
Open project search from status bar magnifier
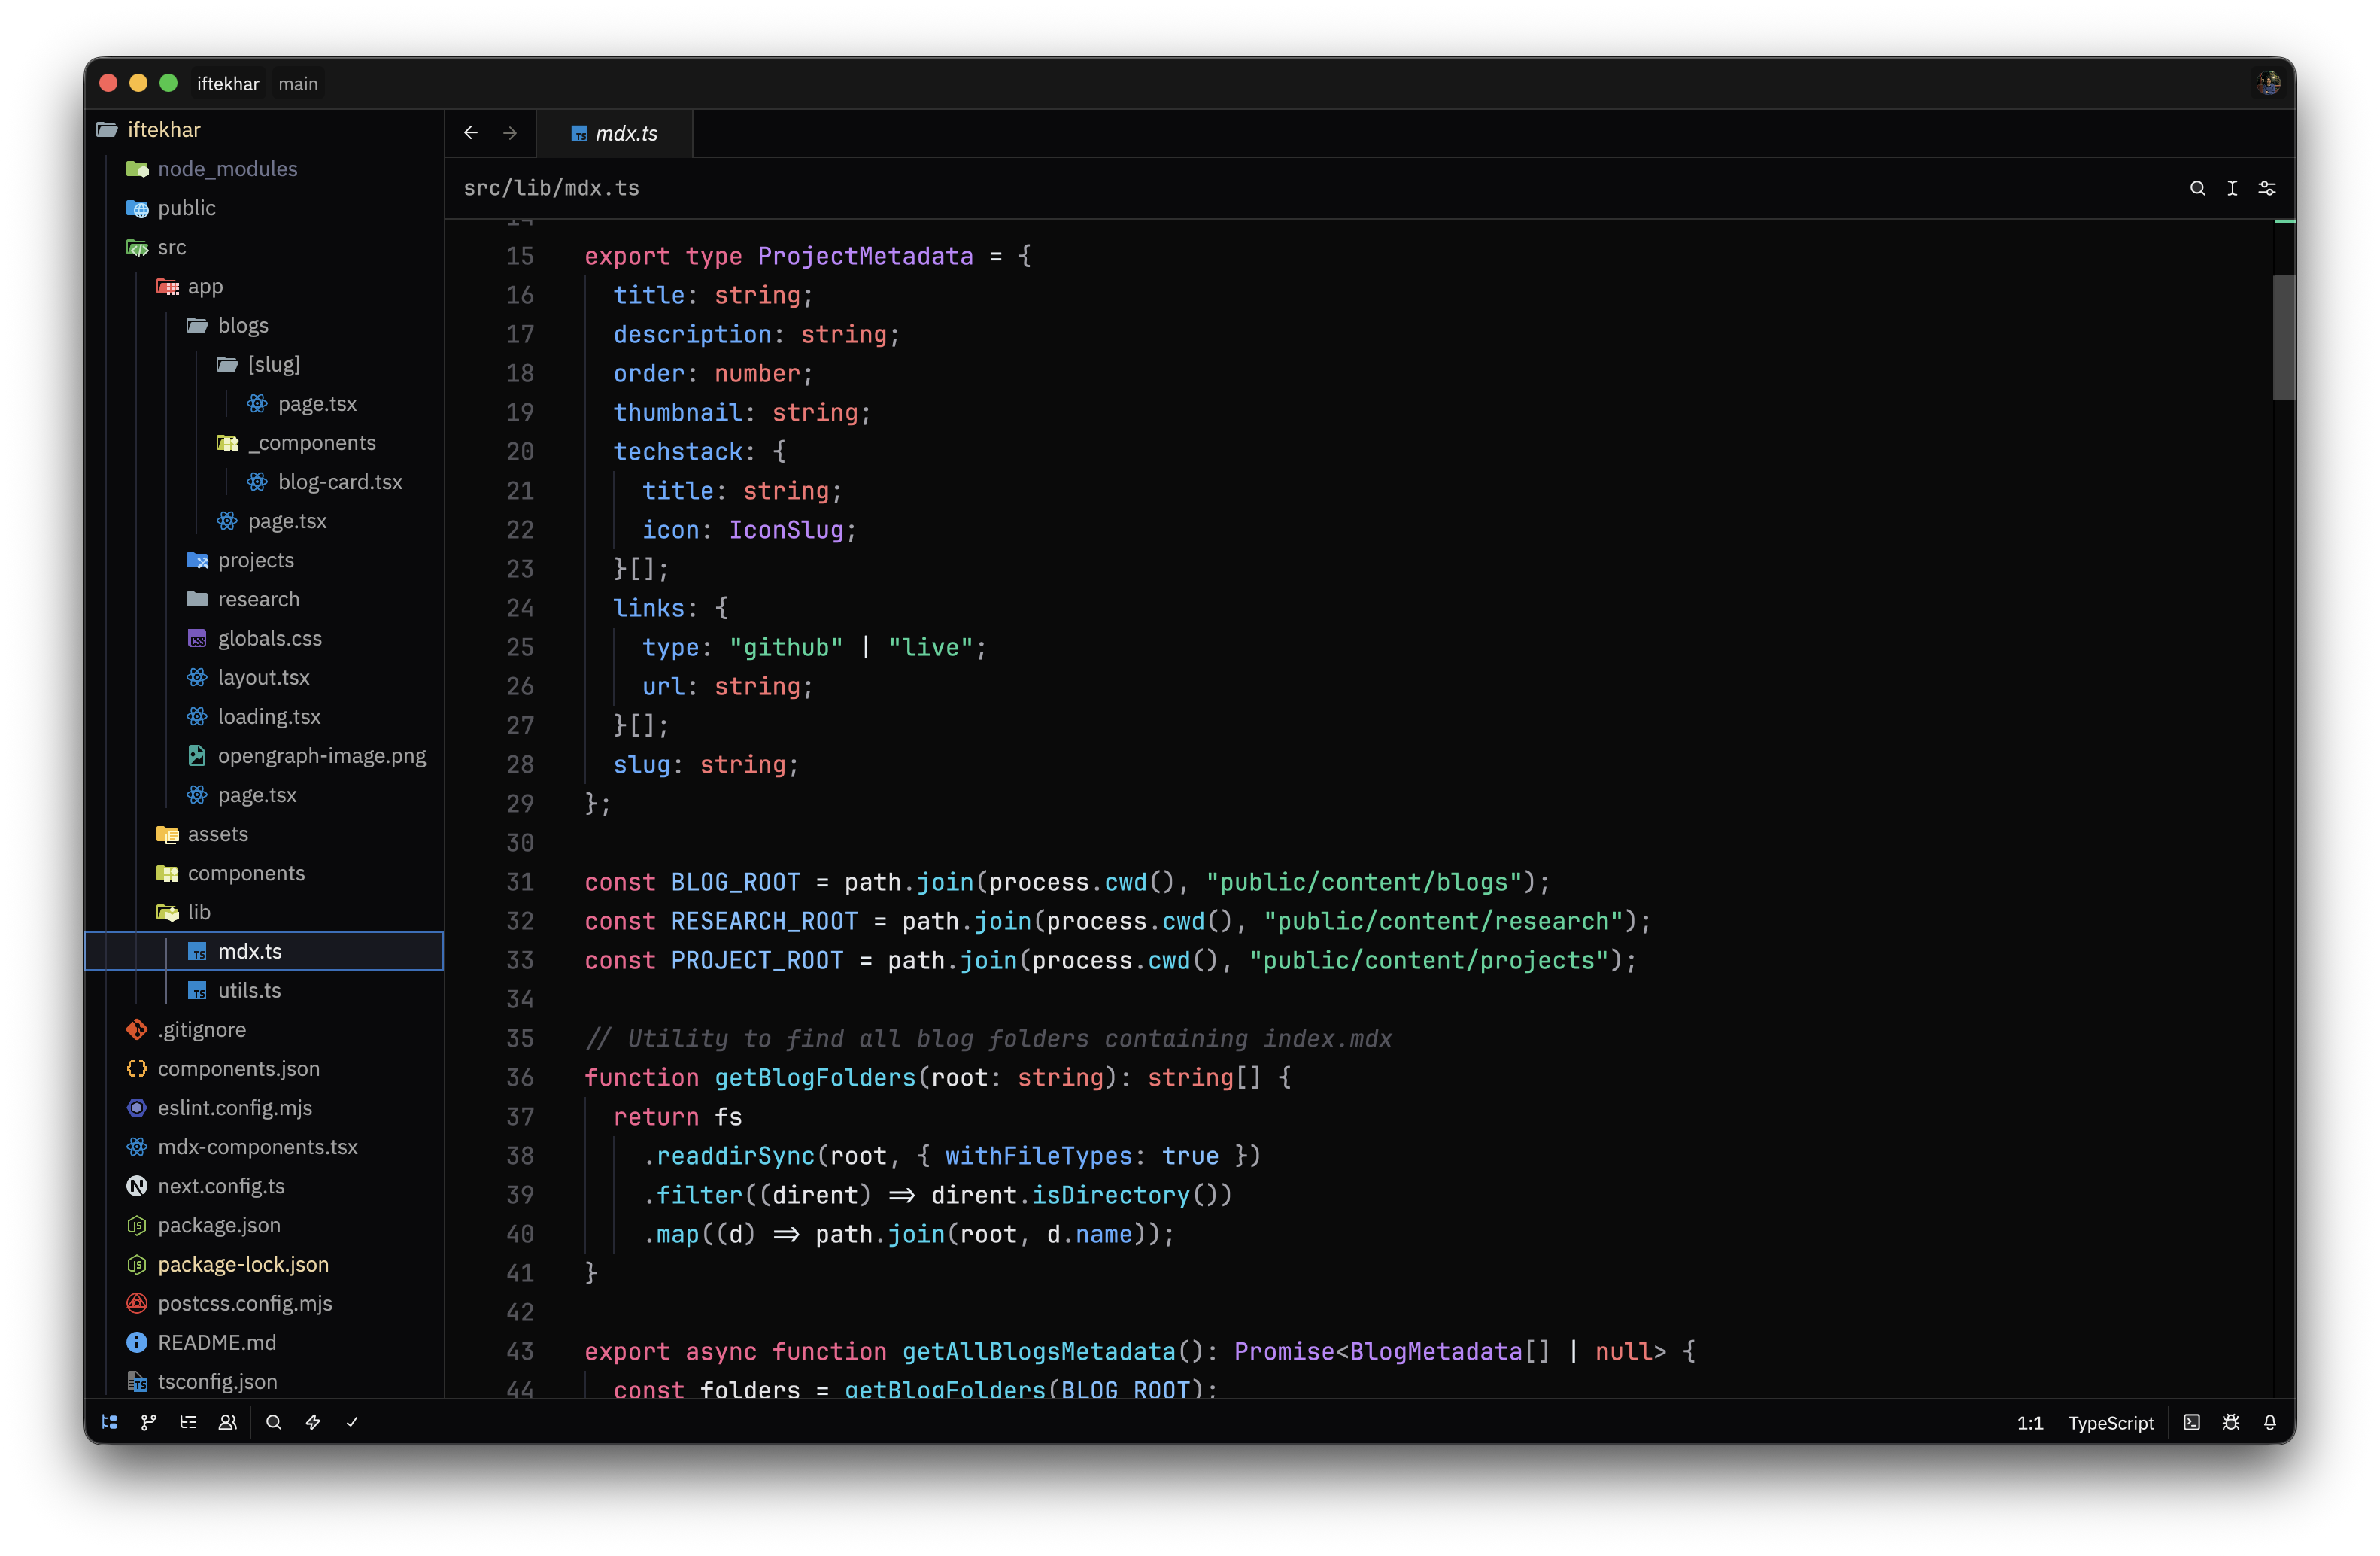coord(273,1422)
